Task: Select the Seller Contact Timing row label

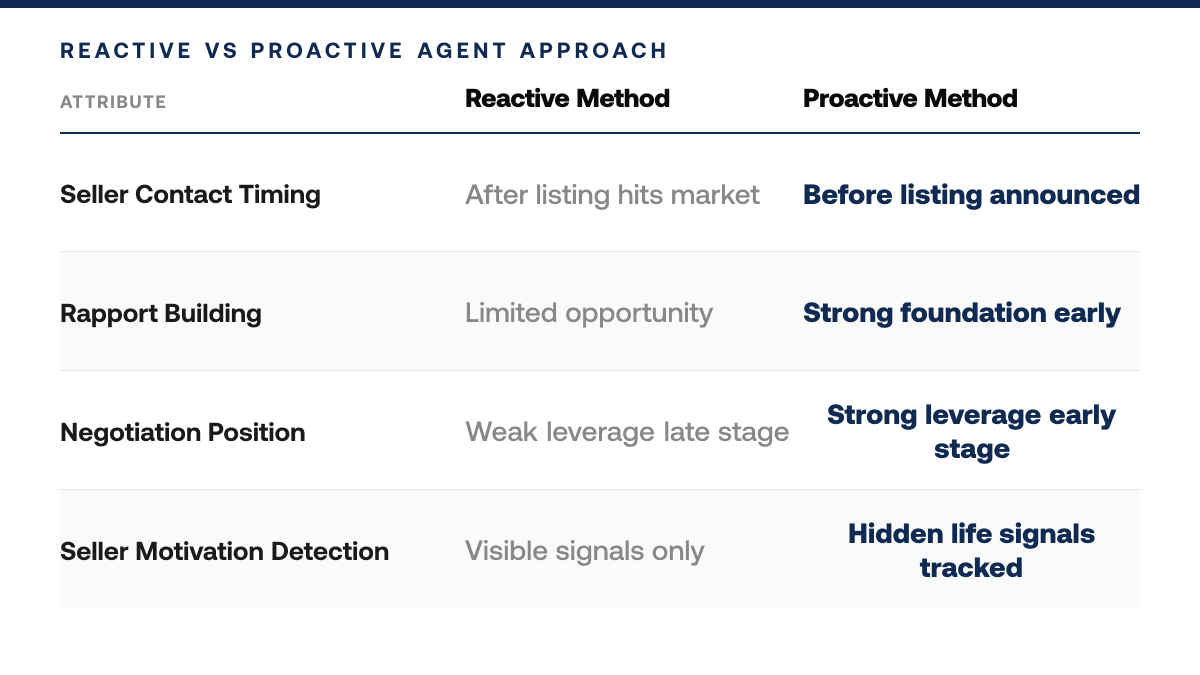Action: [x=190, y=194]
